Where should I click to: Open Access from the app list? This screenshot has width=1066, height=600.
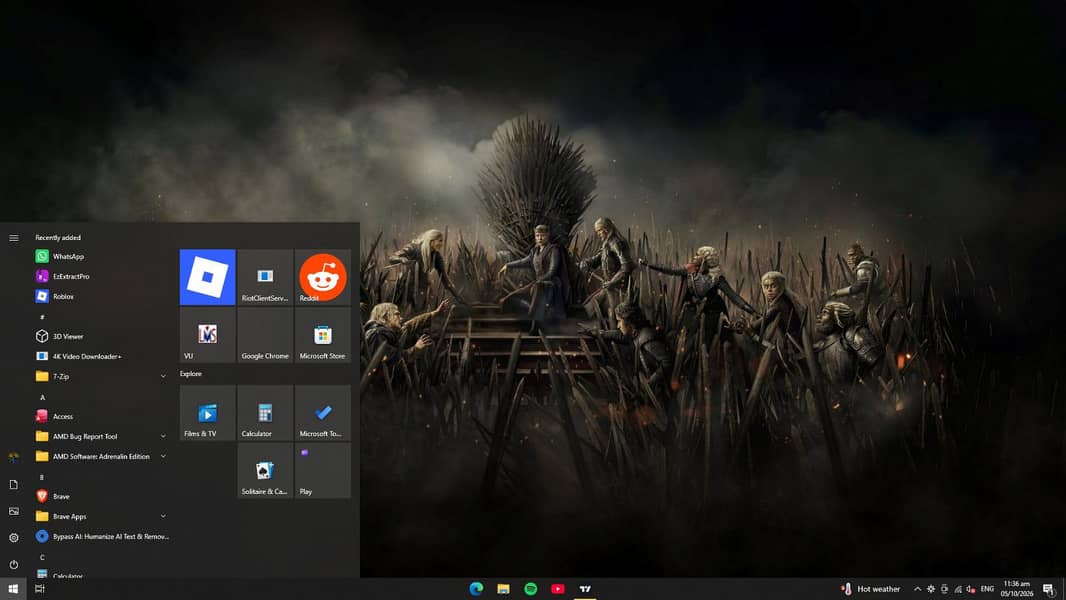(x=102, y=417)
